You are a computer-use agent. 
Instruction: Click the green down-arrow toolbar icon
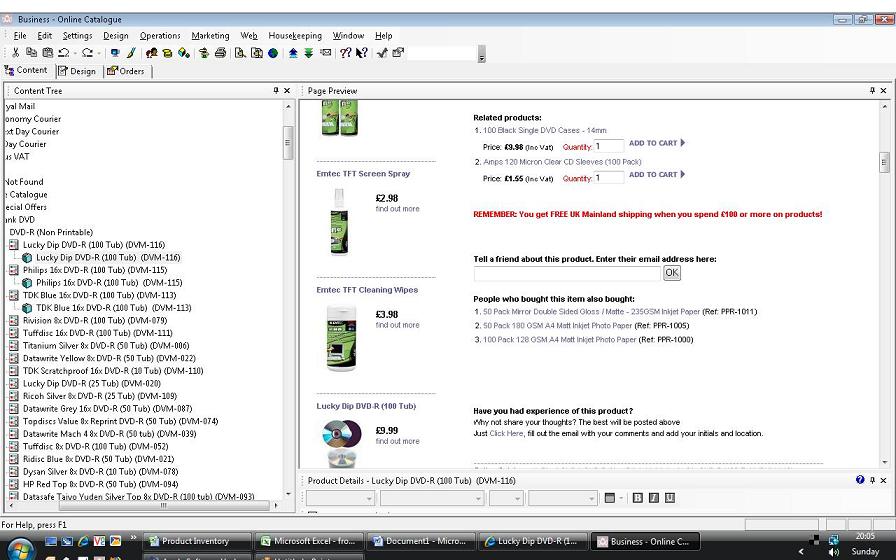tap(308, 53)
